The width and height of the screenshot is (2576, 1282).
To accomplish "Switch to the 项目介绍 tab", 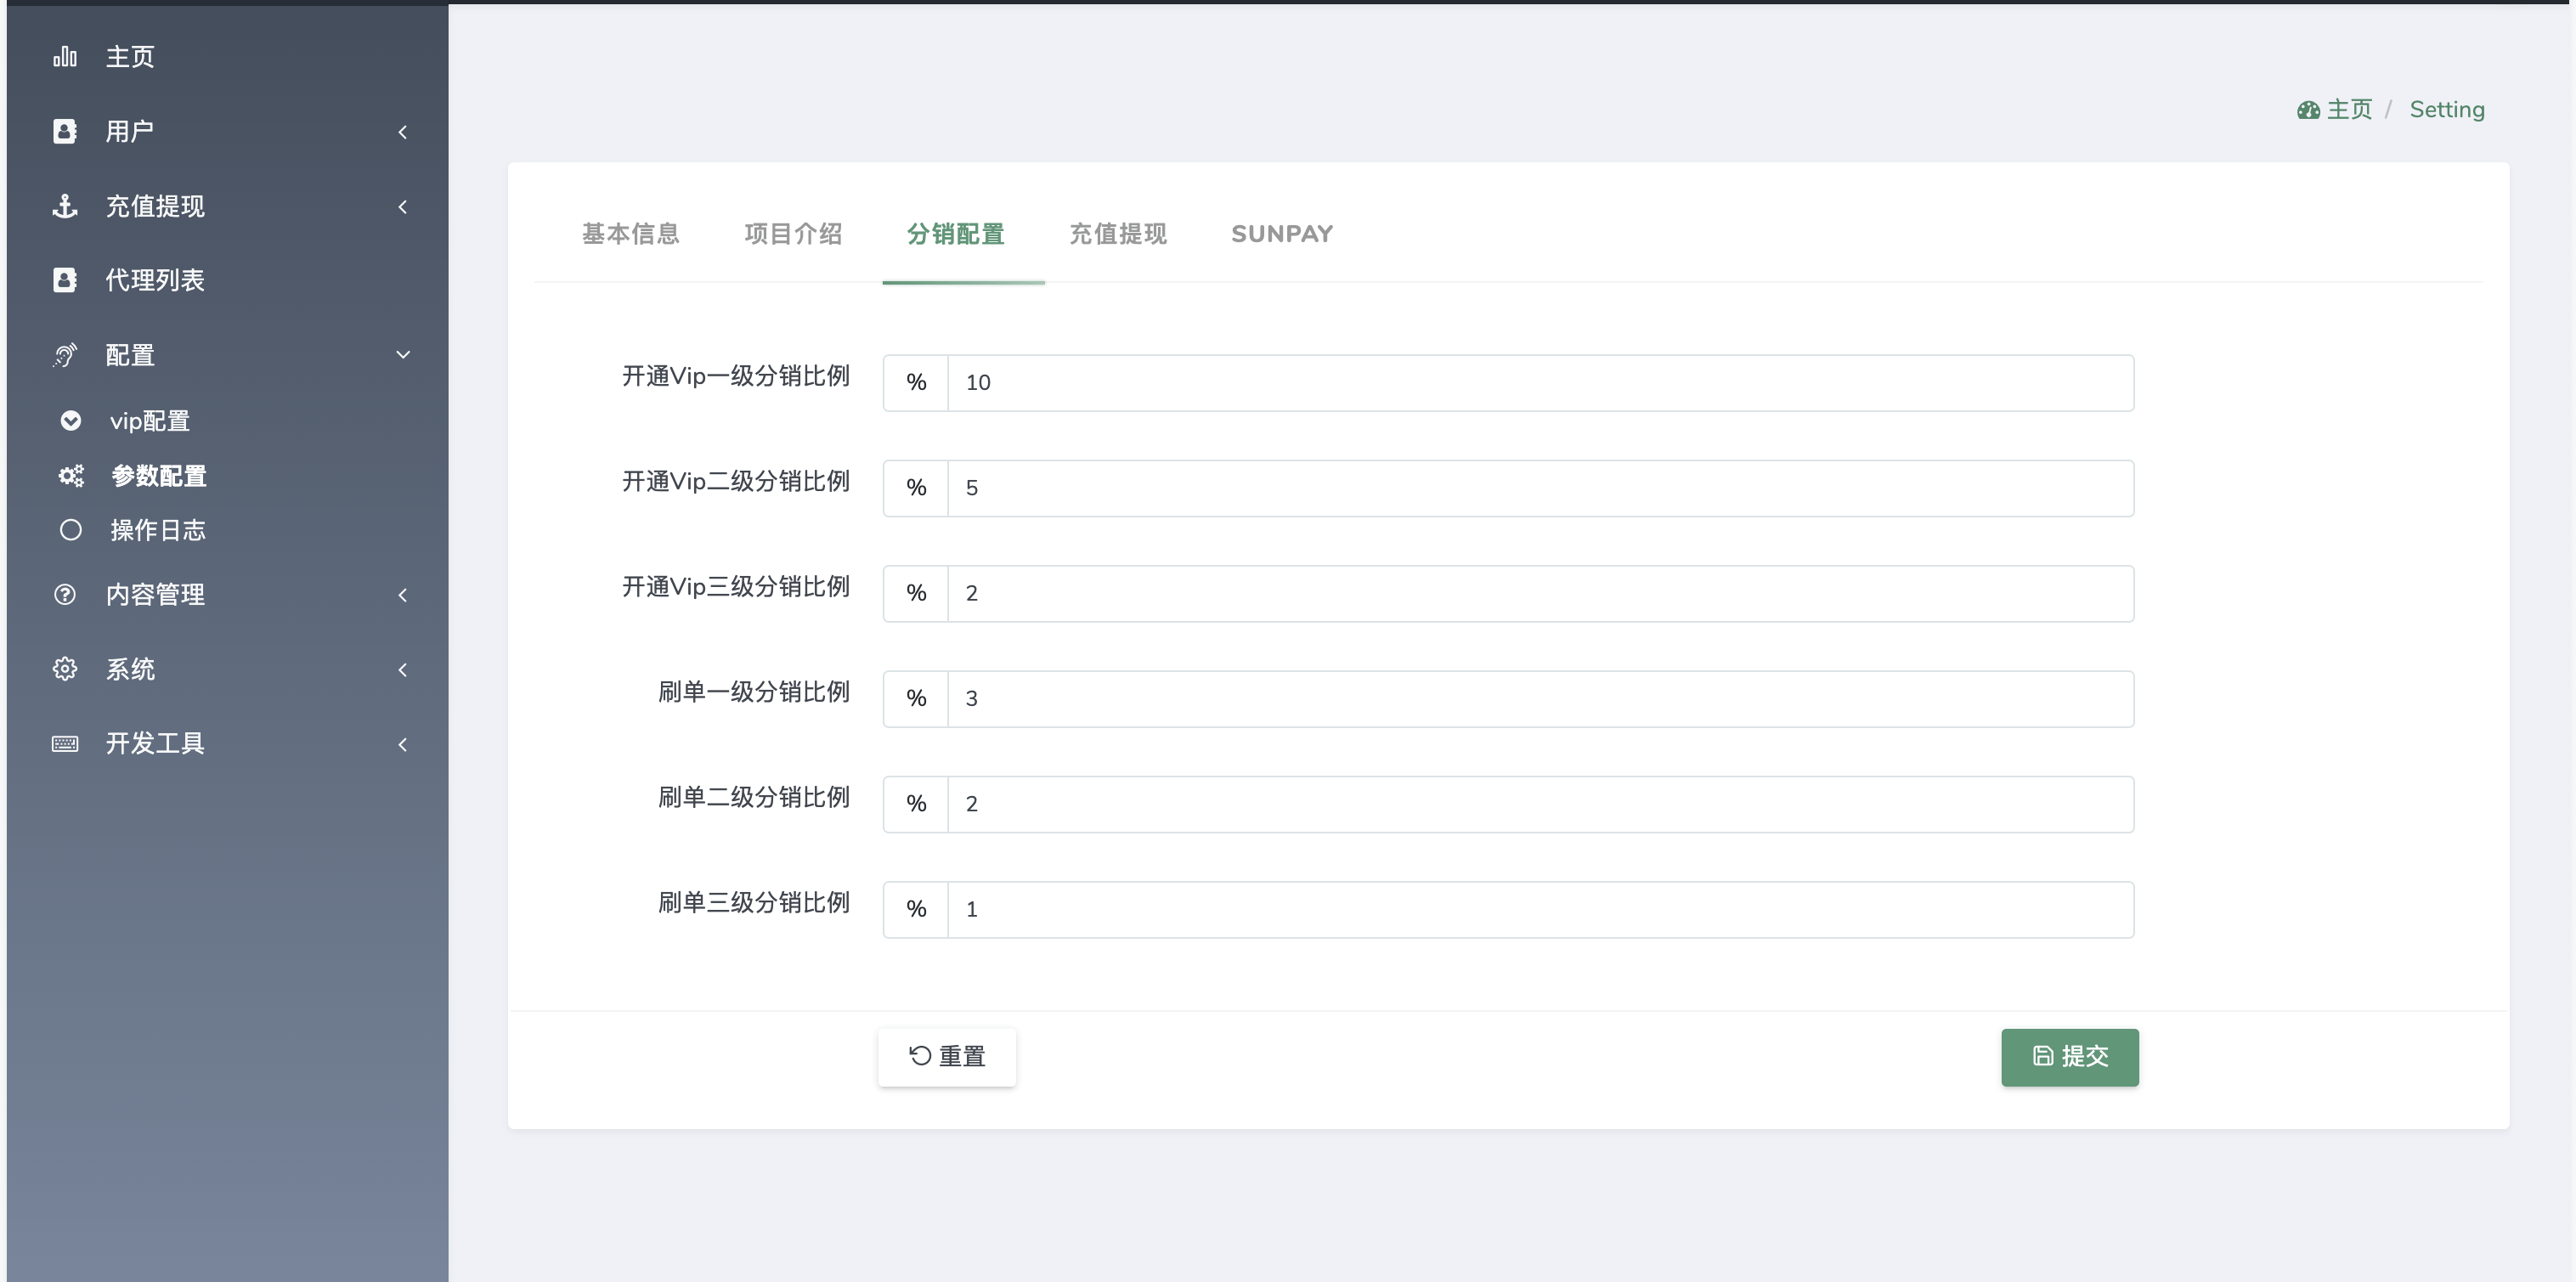I will [793, 234].
